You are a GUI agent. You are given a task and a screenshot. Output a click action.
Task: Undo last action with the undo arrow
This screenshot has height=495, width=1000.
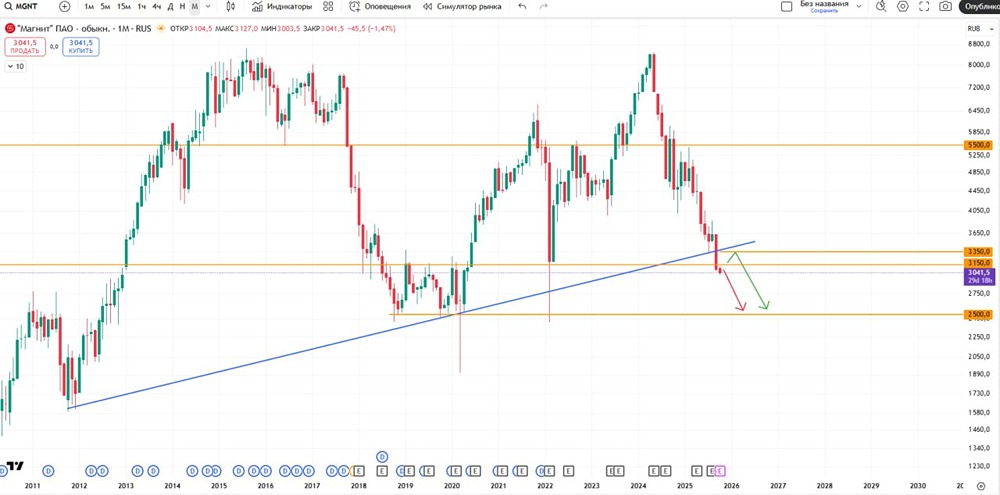point(522,6)
